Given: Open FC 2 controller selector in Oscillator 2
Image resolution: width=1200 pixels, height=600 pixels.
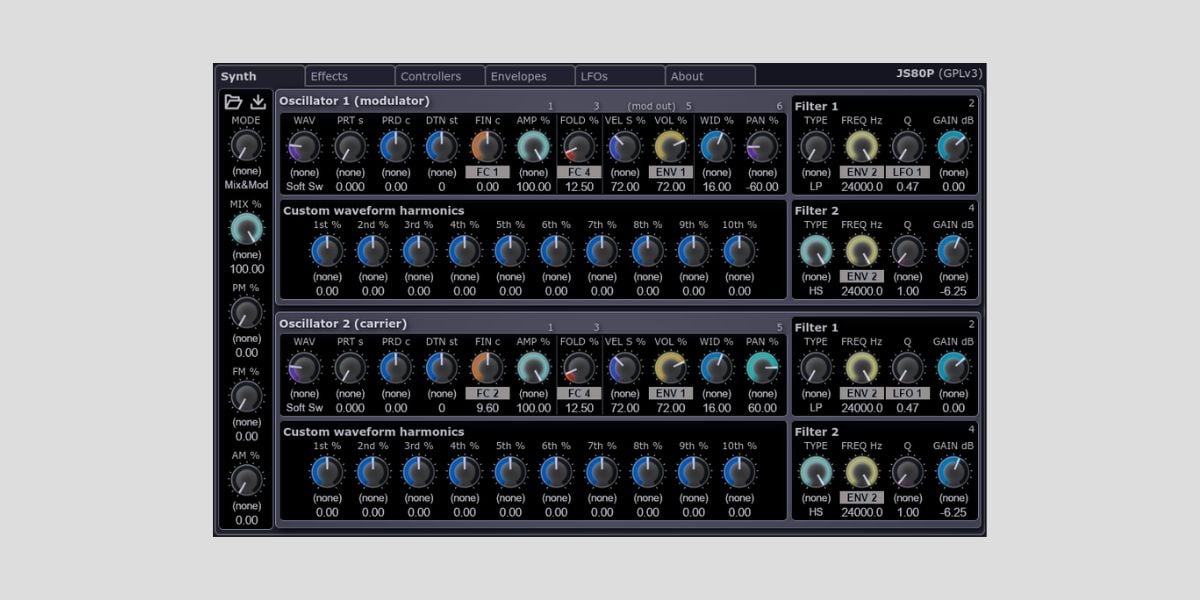Looking at the screenshot, I should pos(487,393).
